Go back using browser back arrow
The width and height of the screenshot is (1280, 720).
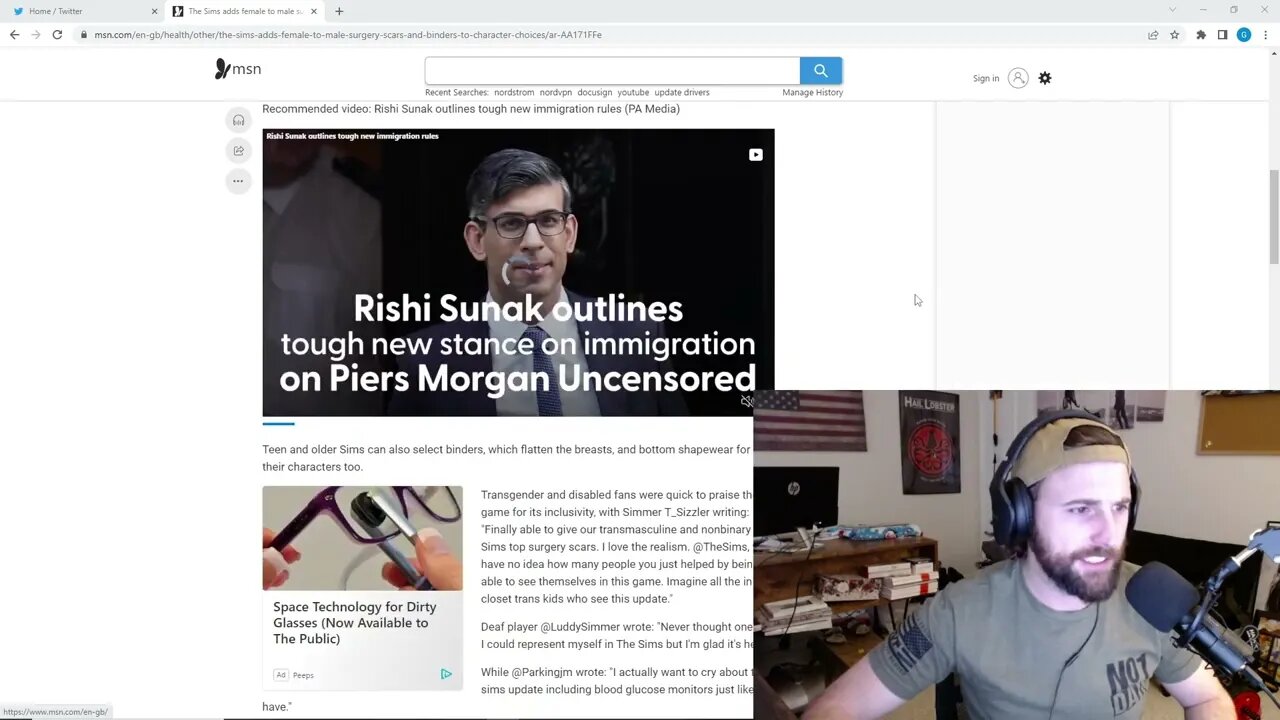pos(14,34)
